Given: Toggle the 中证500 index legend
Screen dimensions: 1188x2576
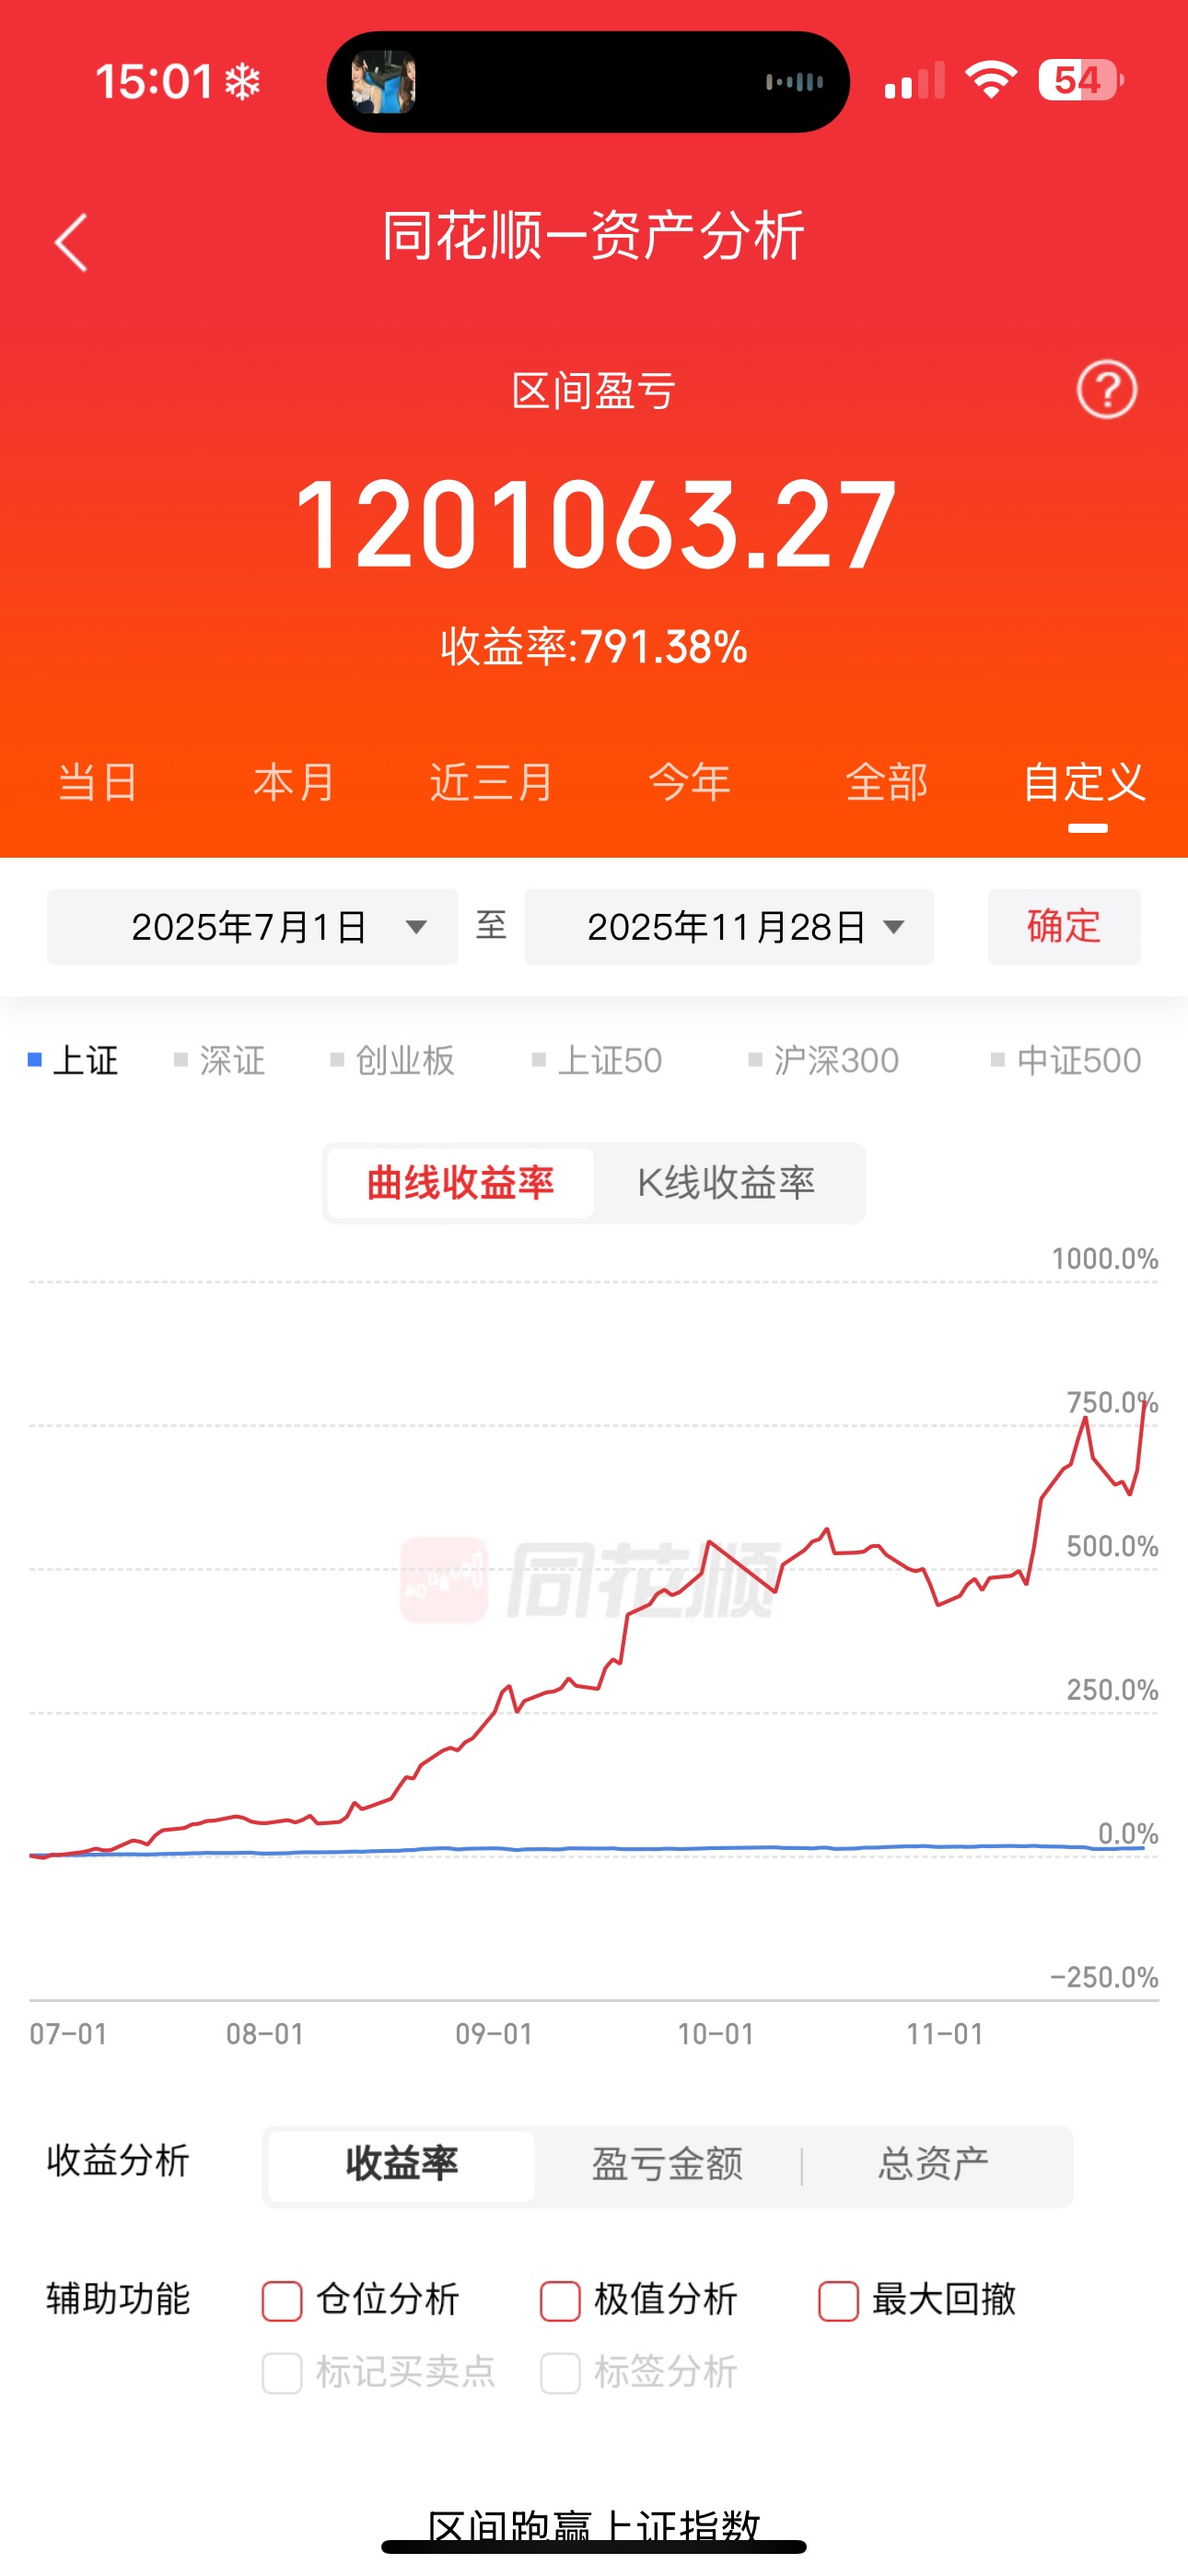Looking at the screenshot, I should (1066, 1060).
